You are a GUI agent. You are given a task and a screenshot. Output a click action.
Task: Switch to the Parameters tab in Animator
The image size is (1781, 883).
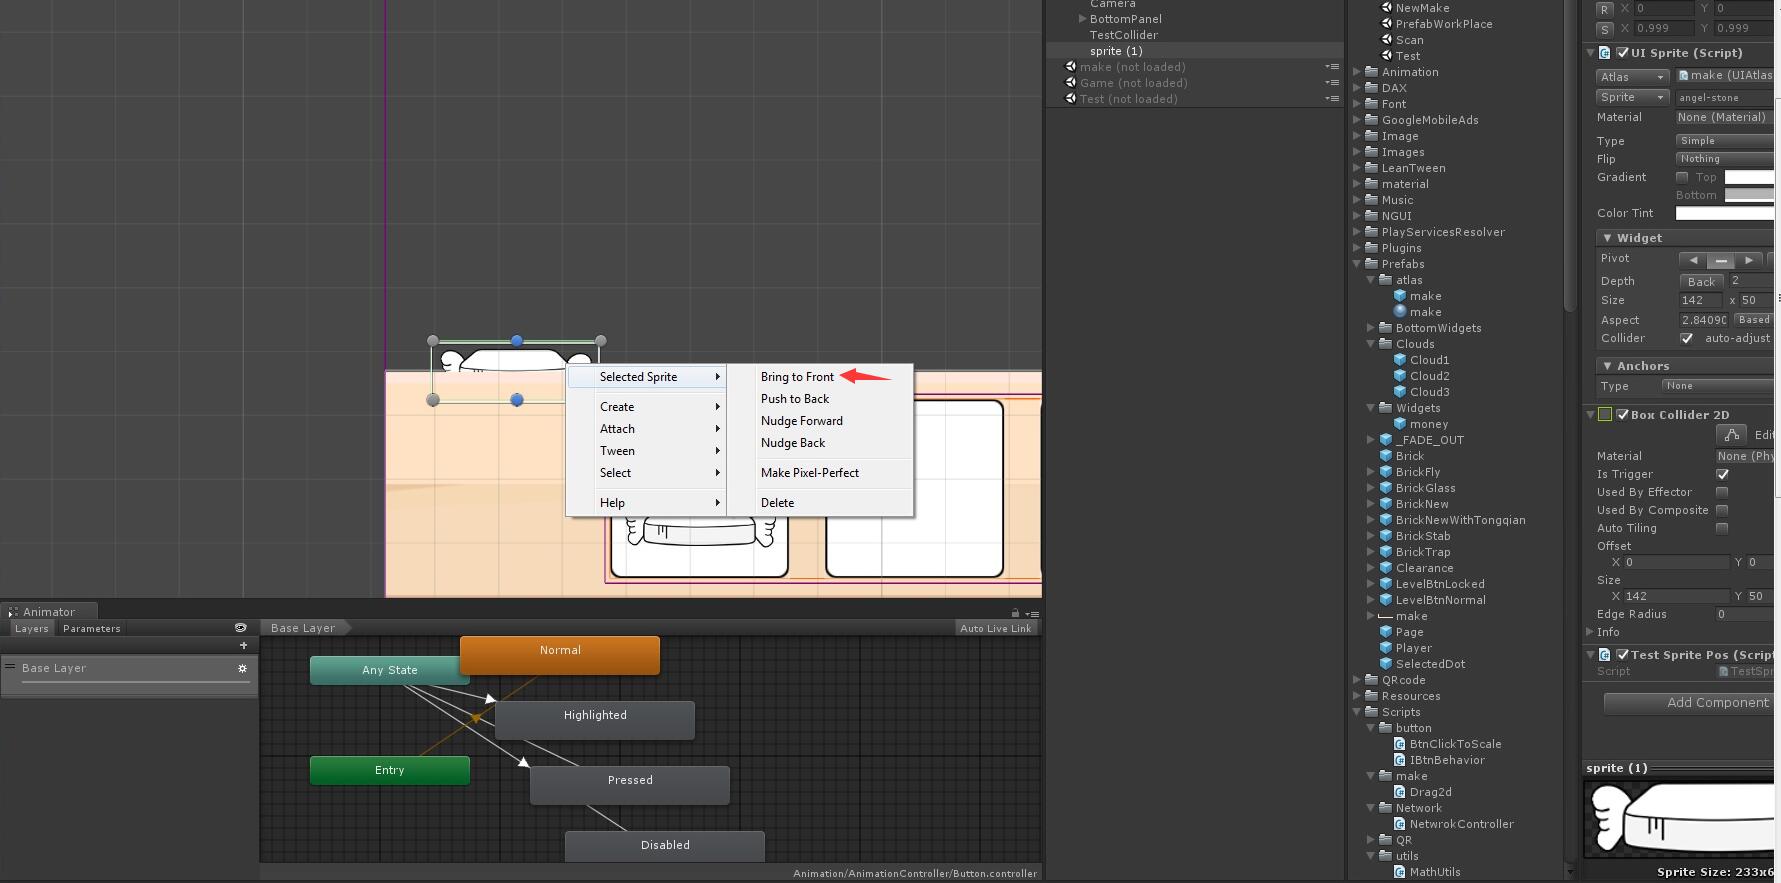pyautogui.click(x=91, y=629)
